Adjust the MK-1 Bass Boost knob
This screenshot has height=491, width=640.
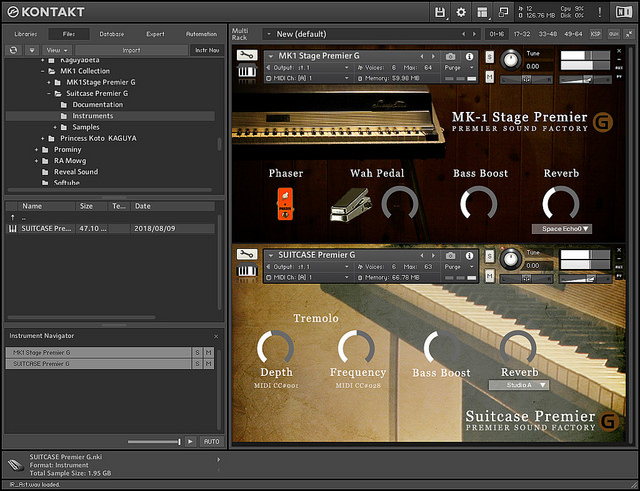coord(479,203)
